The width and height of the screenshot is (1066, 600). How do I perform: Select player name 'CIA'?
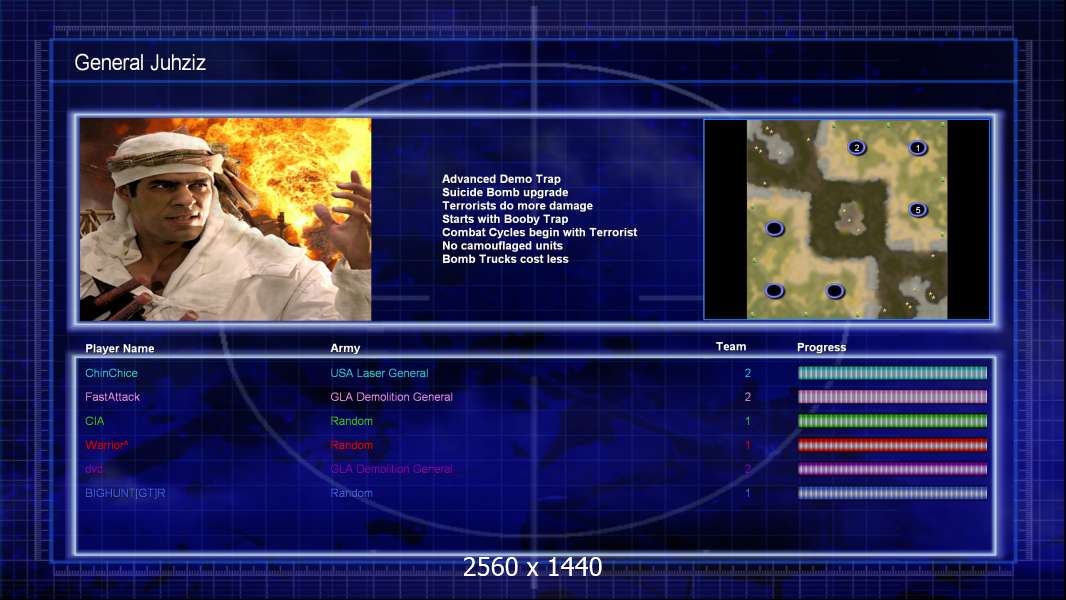[94, 421]
